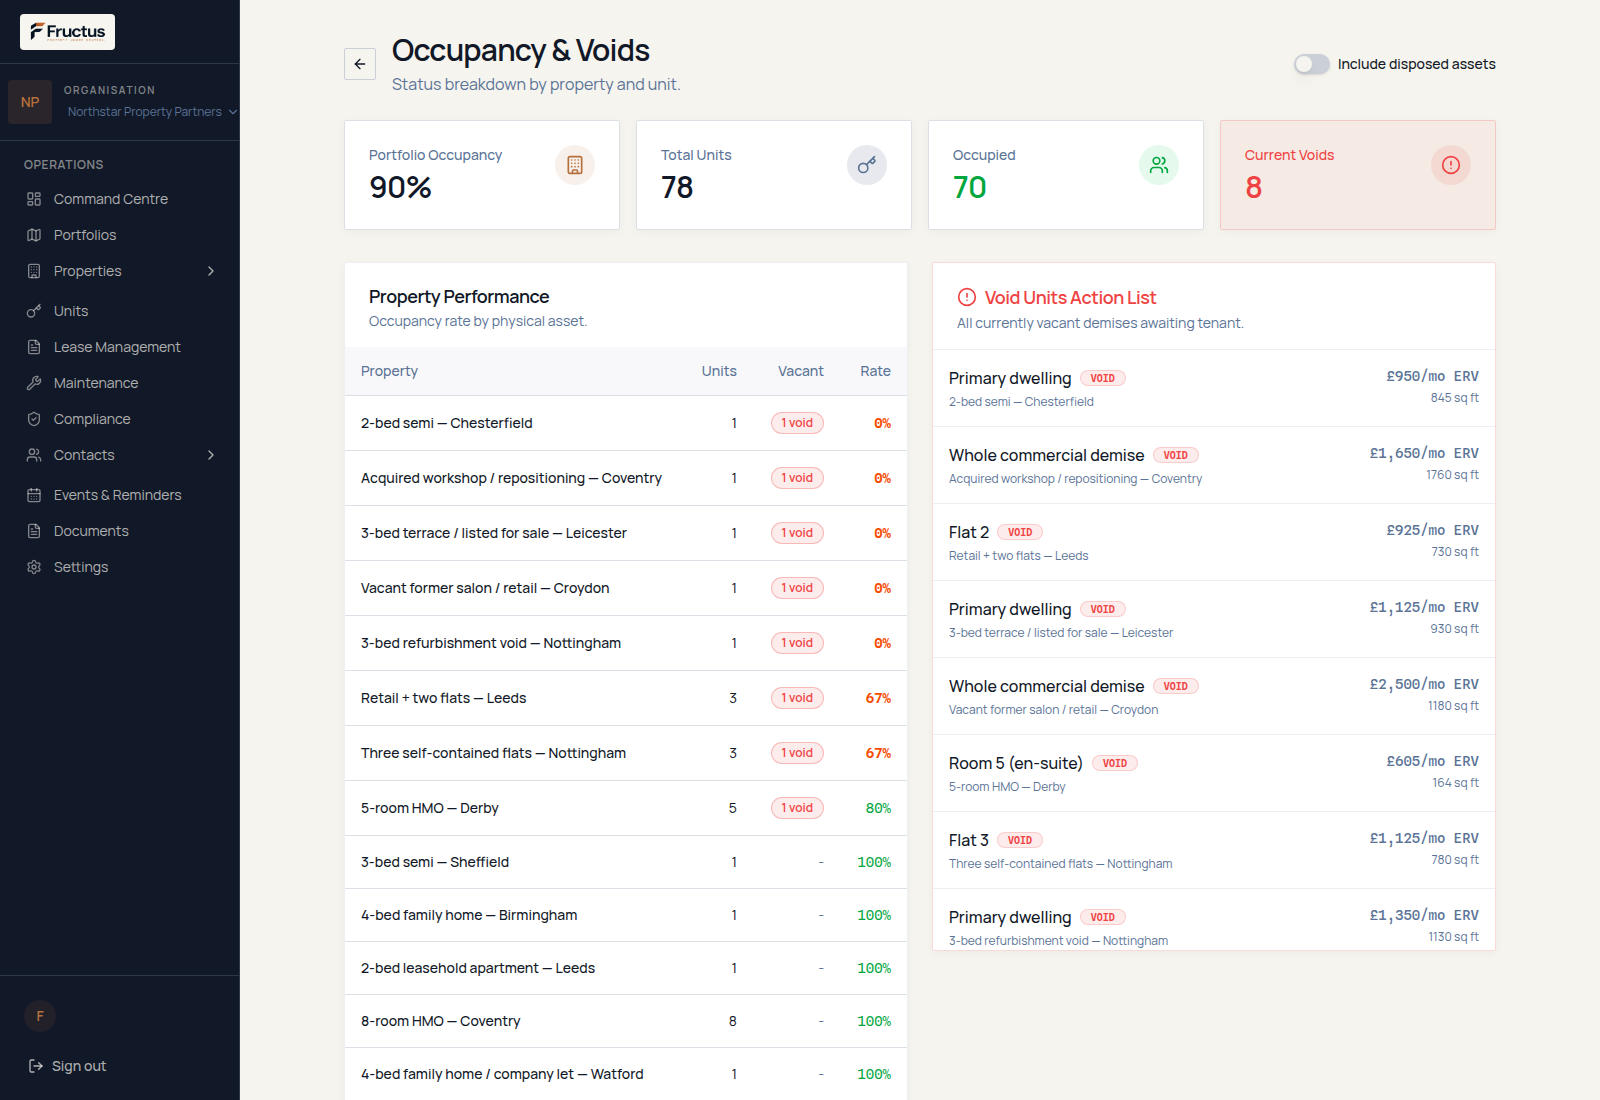Viewport: 1600px width, 1100px height.
Task: Click the Total Units key icon
Action: pyautogui.click(x=867, y=165)
